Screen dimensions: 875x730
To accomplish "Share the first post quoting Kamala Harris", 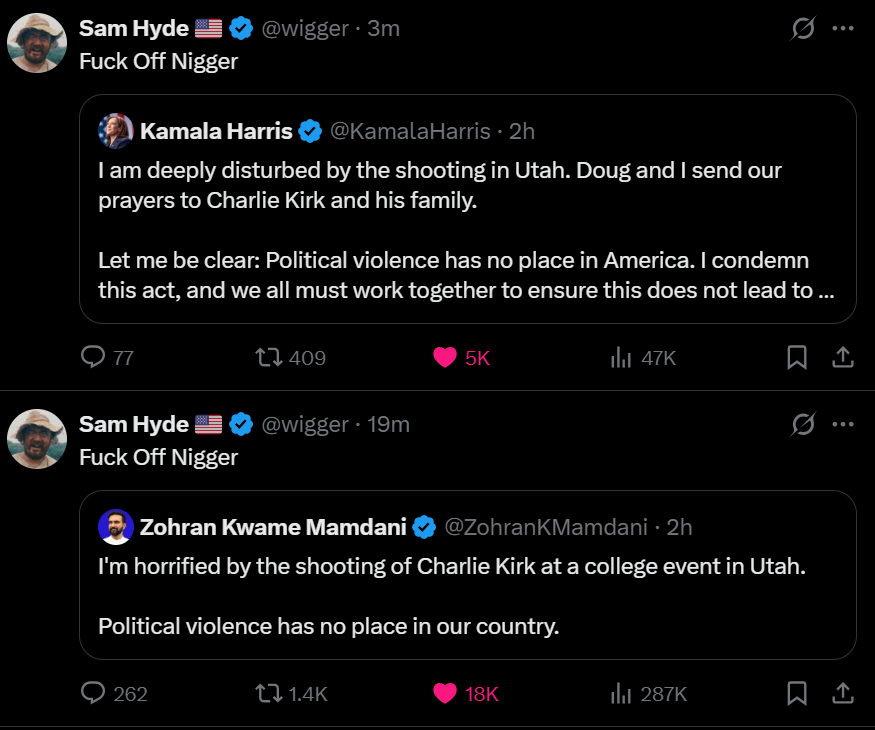I will tap(842, 357).
